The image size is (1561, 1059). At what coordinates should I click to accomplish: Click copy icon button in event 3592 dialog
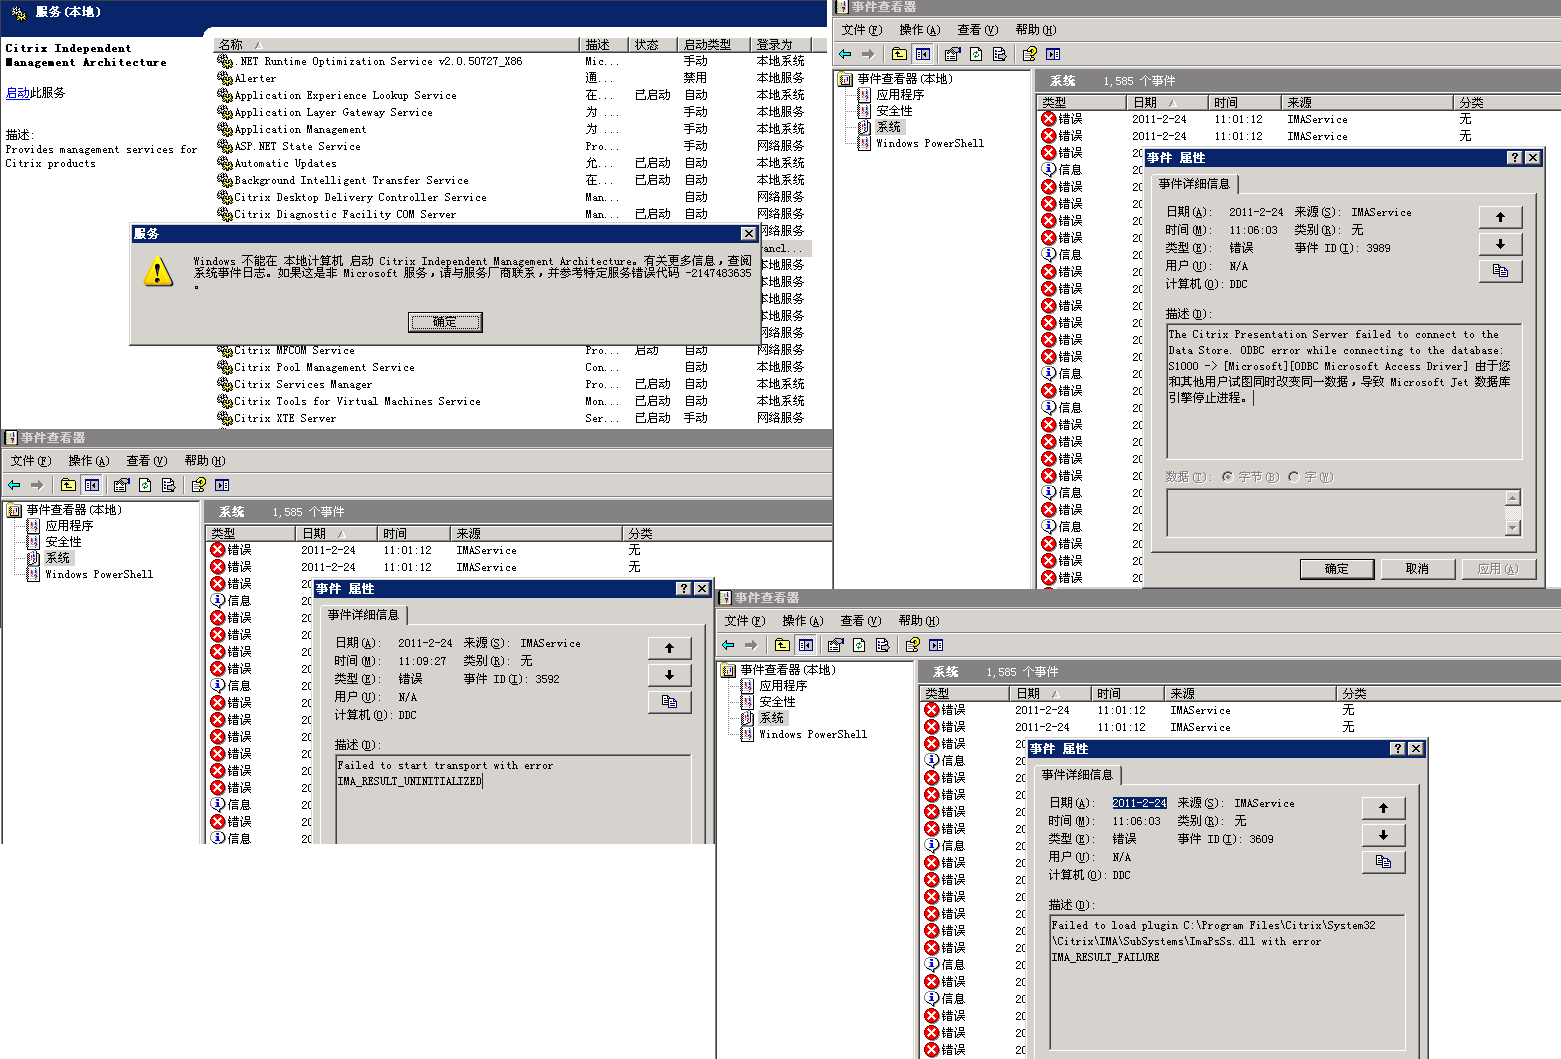pos(669,702)
